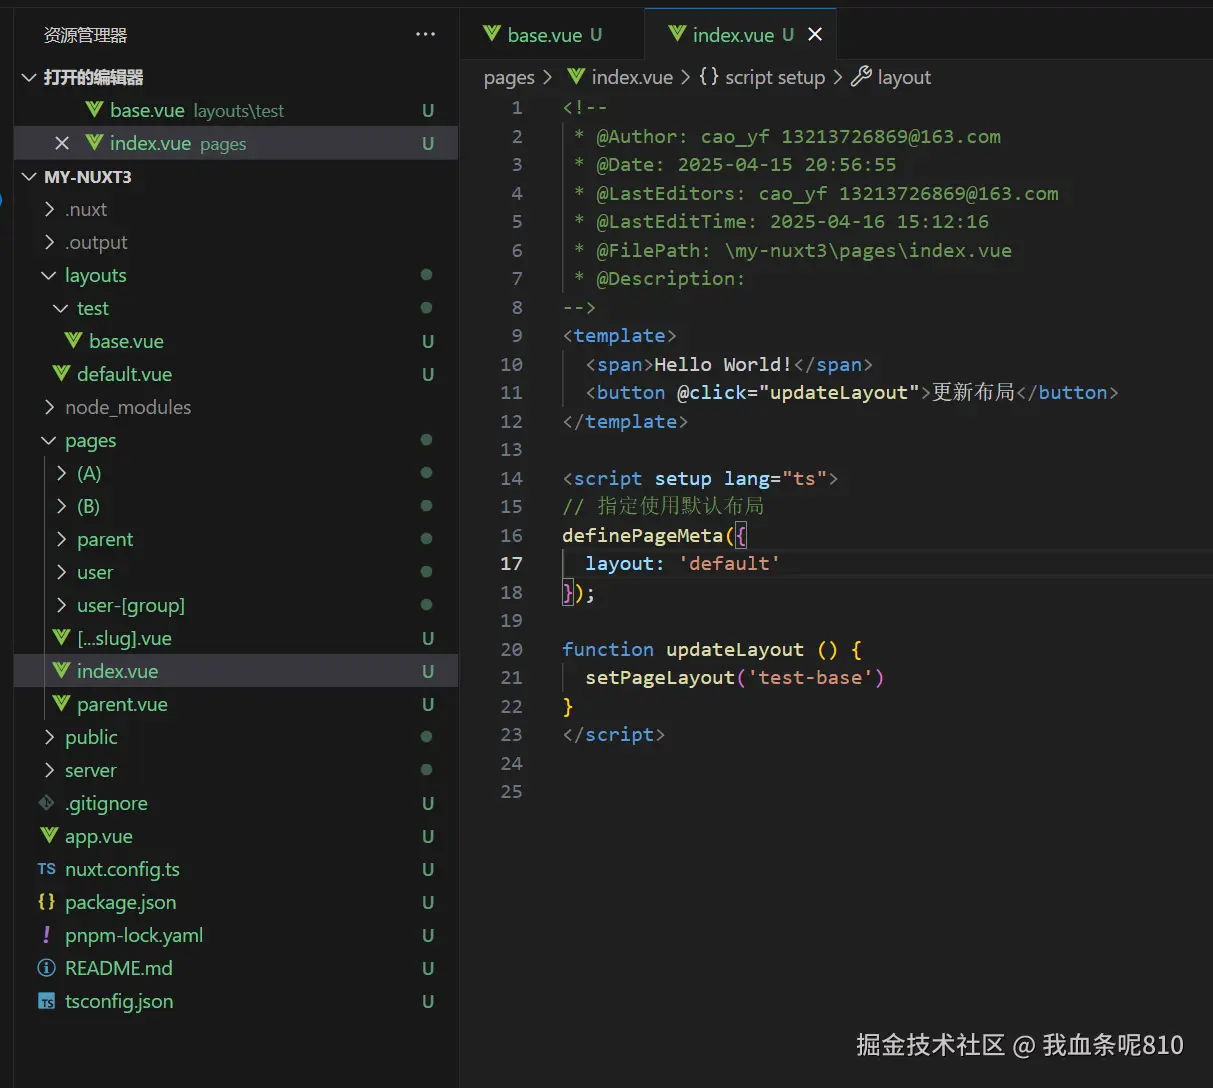
Task: Open default.vue in the file tree
Action: [x=124, y=374]
